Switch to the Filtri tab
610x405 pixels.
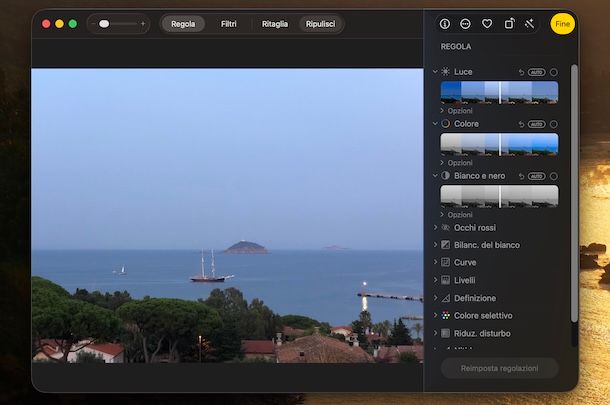pyautogui.click(x=229, y=24)
